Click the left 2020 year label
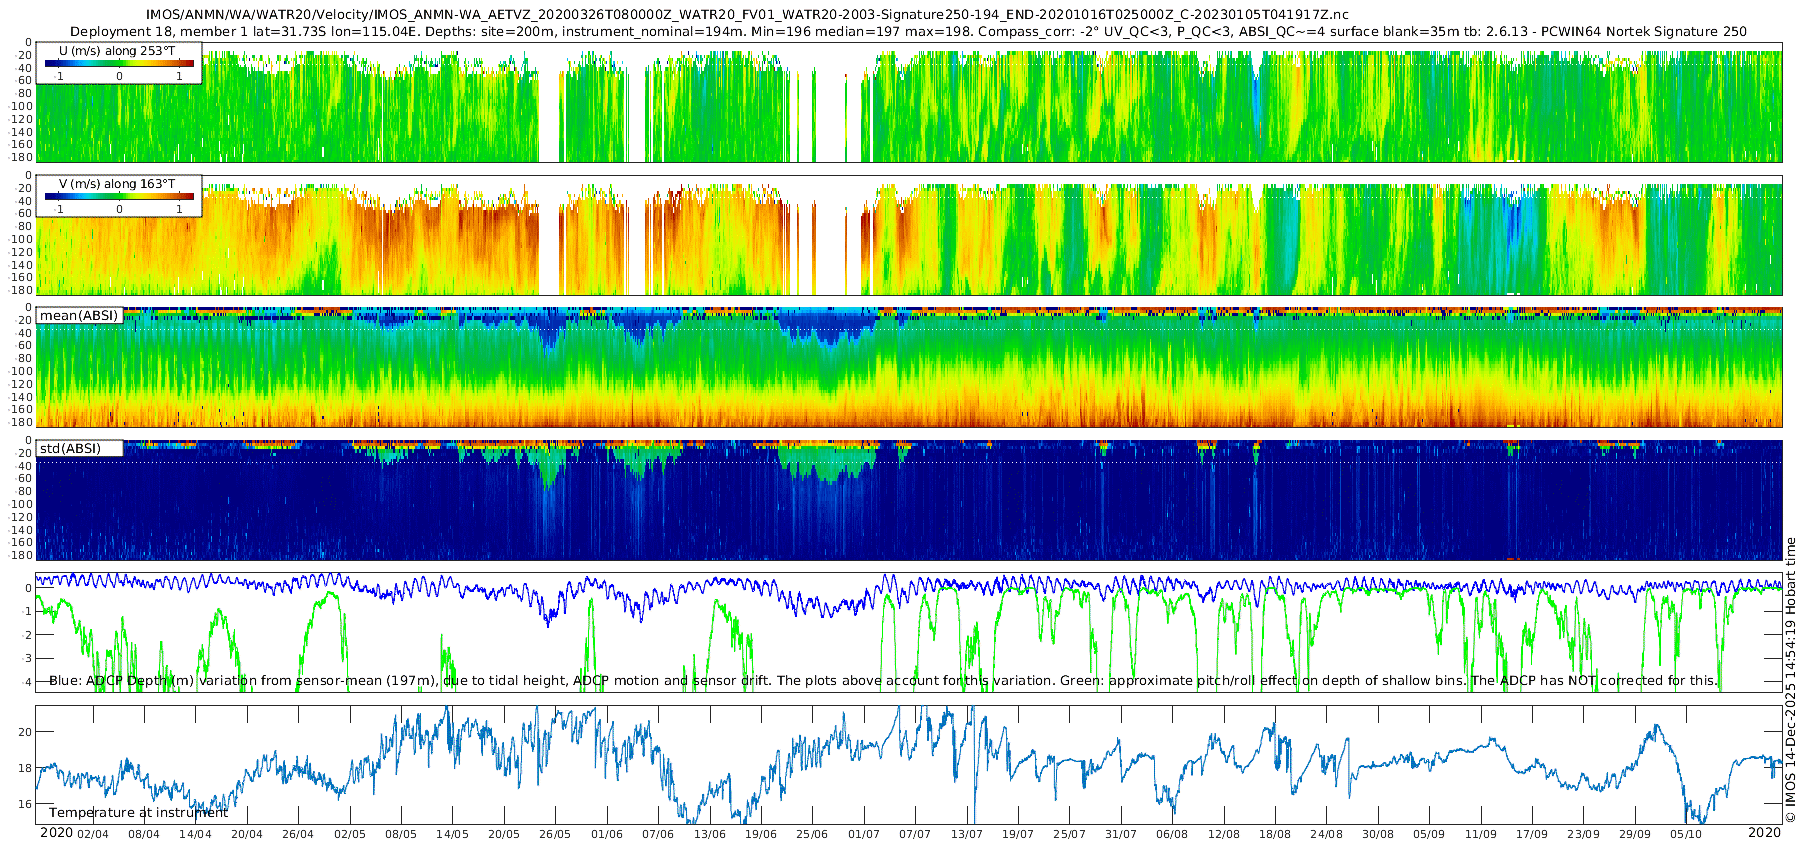Screen dimensions: 1800x850 pyautogui.click(x=56, y=833)
